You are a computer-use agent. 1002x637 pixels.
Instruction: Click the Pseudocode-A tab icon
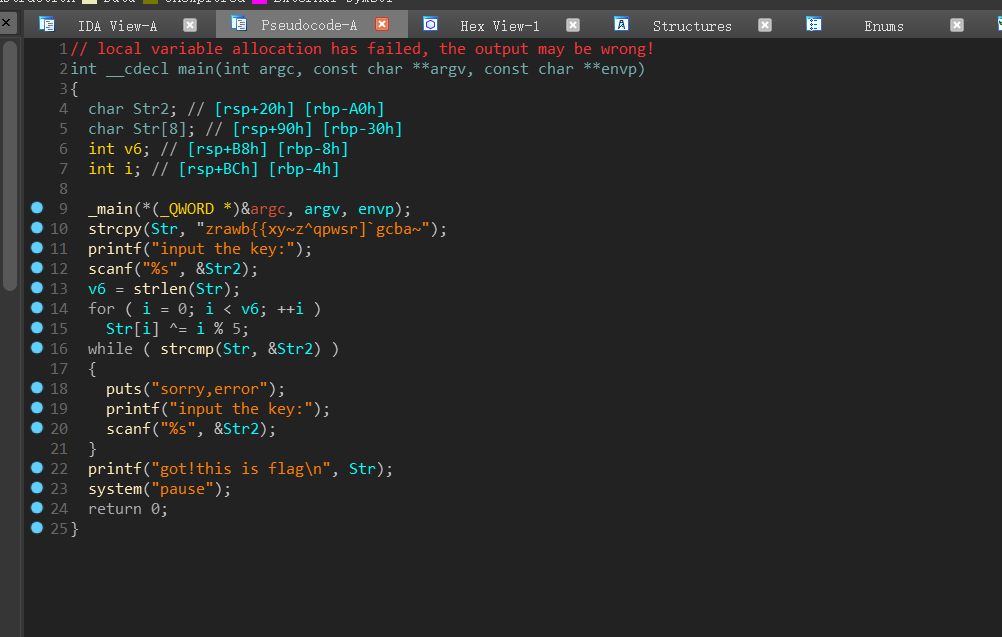(239, 24)
